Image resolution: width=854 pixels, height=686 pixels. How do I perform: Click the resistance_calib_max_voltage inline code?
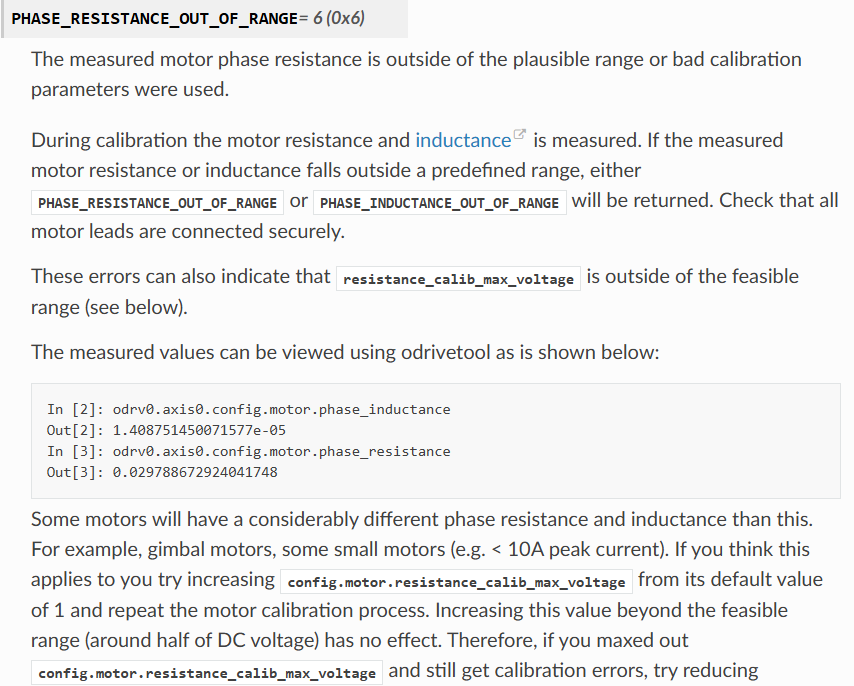point(458,279)
